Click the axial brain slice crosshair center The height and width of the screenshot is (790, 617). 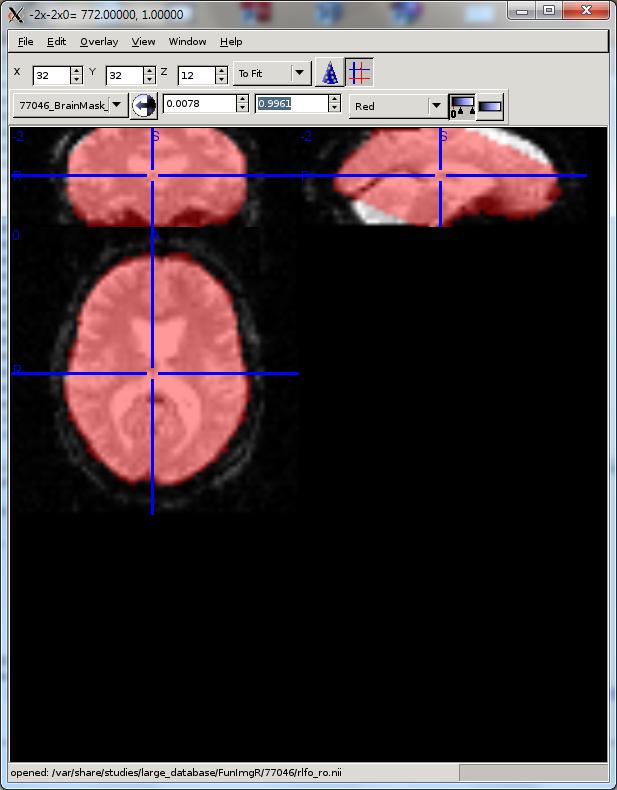tap(152, 373)
